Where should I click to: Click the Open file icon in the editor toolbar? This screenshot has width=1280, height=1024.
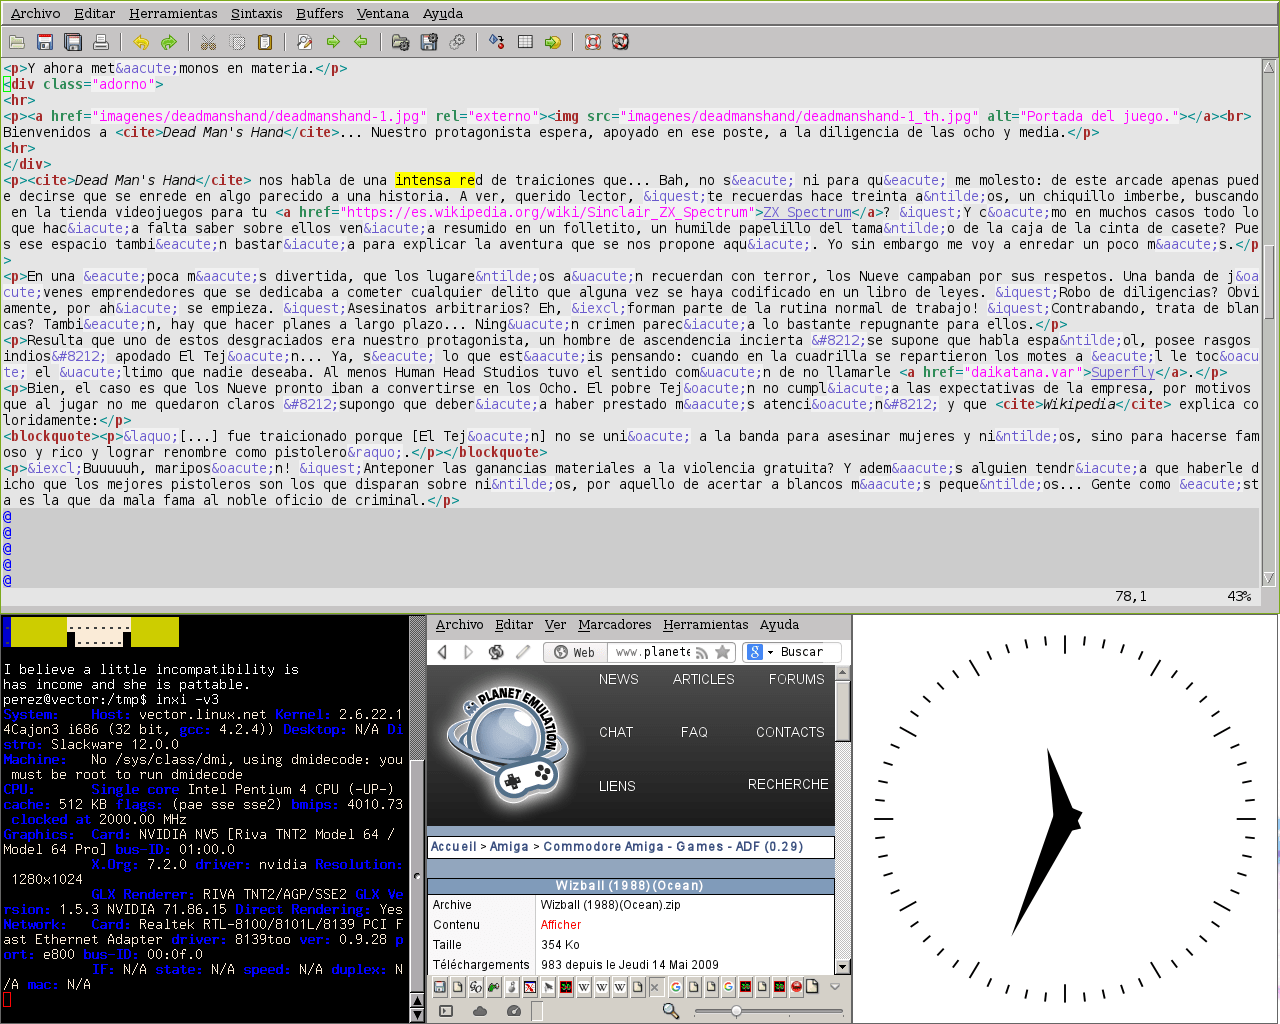pos(17,42)
